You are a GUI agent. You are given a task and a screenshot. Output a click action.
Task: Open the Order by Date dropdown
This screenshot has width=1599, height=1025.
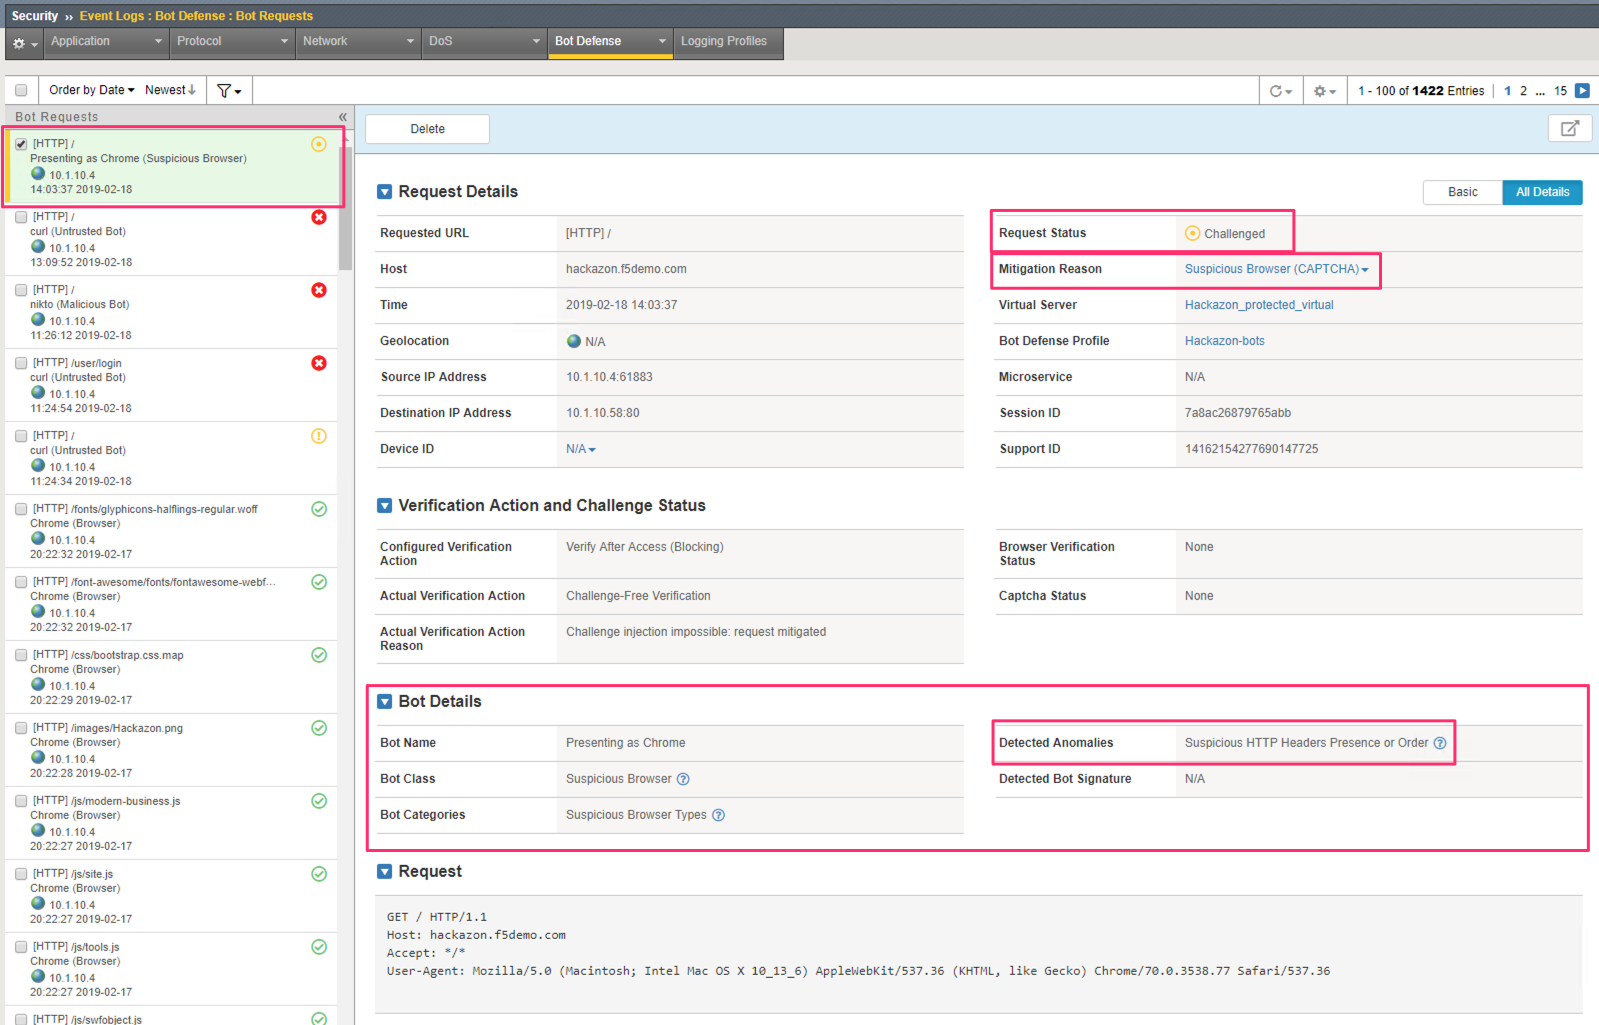pyautogui.click(x=91, y=90)
